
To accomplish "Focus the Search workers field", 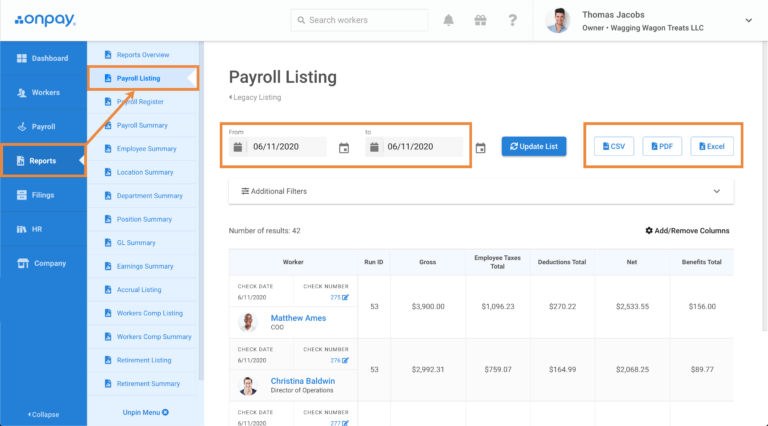I will (x=359, y=20).
